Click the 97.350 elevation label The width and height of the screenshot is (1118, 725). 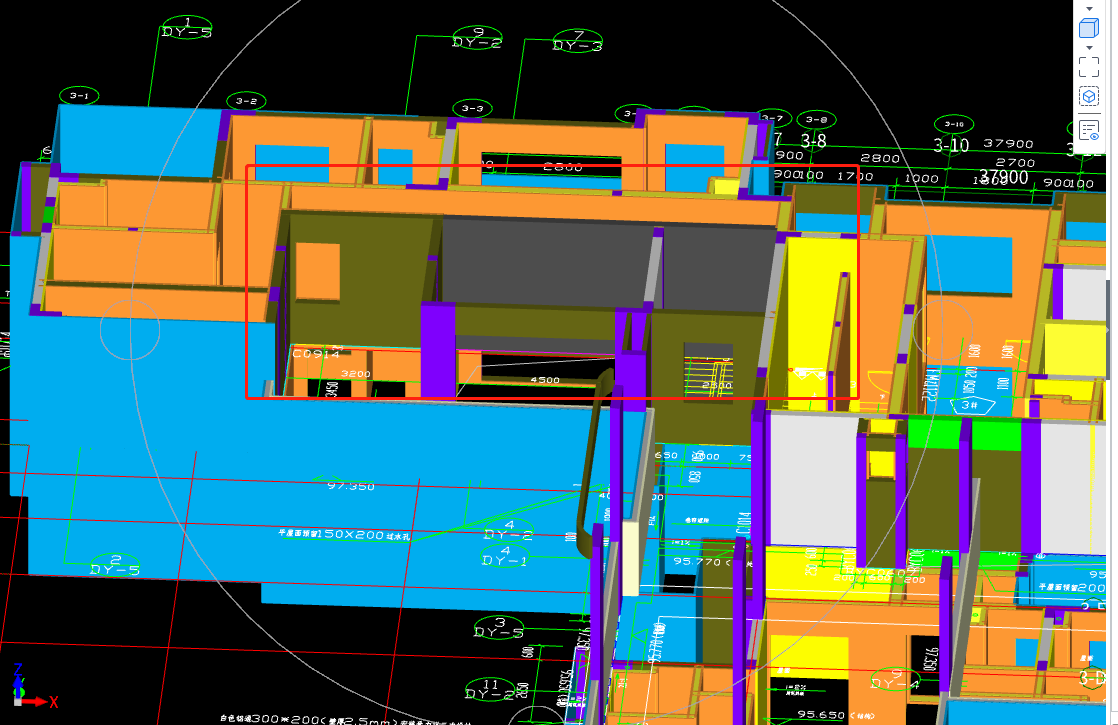point(351,485)
